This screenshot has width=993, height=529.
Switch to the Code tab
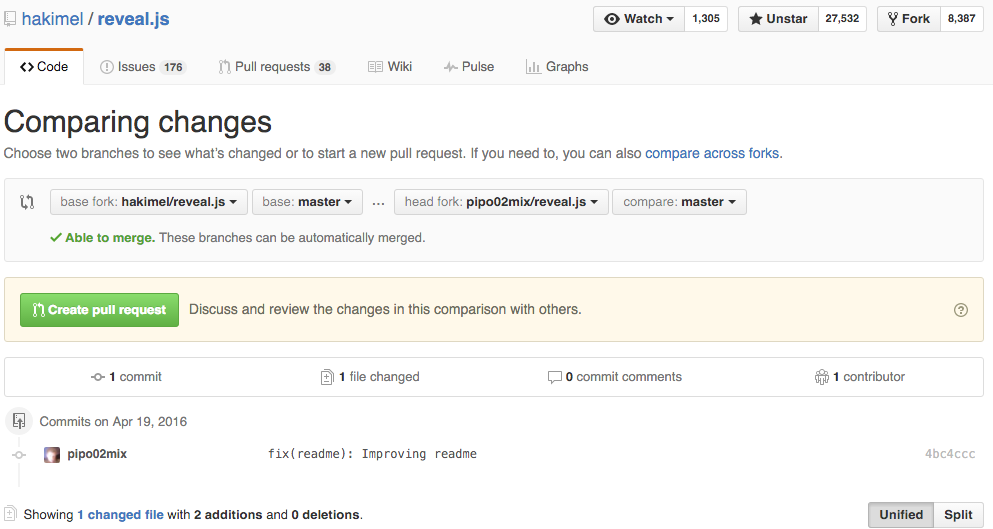(x=44, y=67)
